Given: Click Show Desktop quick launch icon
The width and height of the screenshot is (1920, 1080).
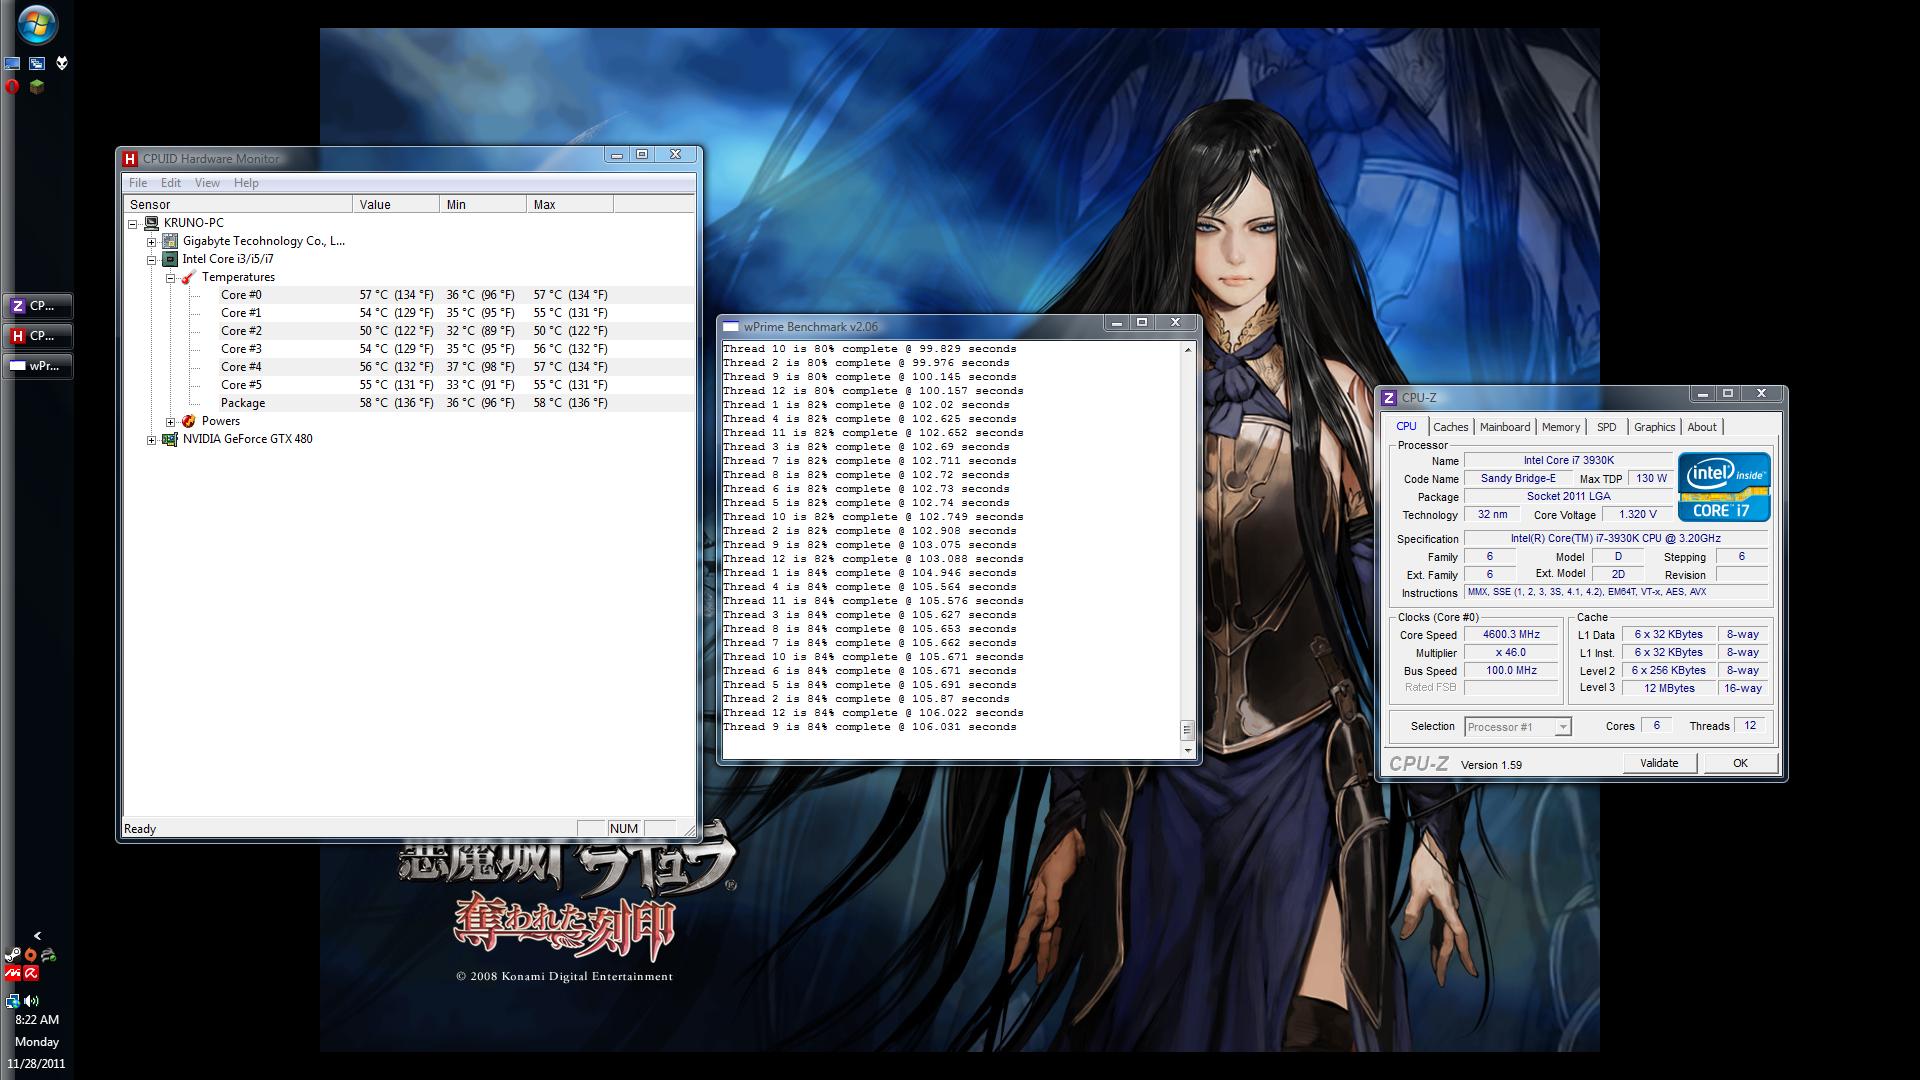Looking at the screenshot, I should [x=12, y=63].
